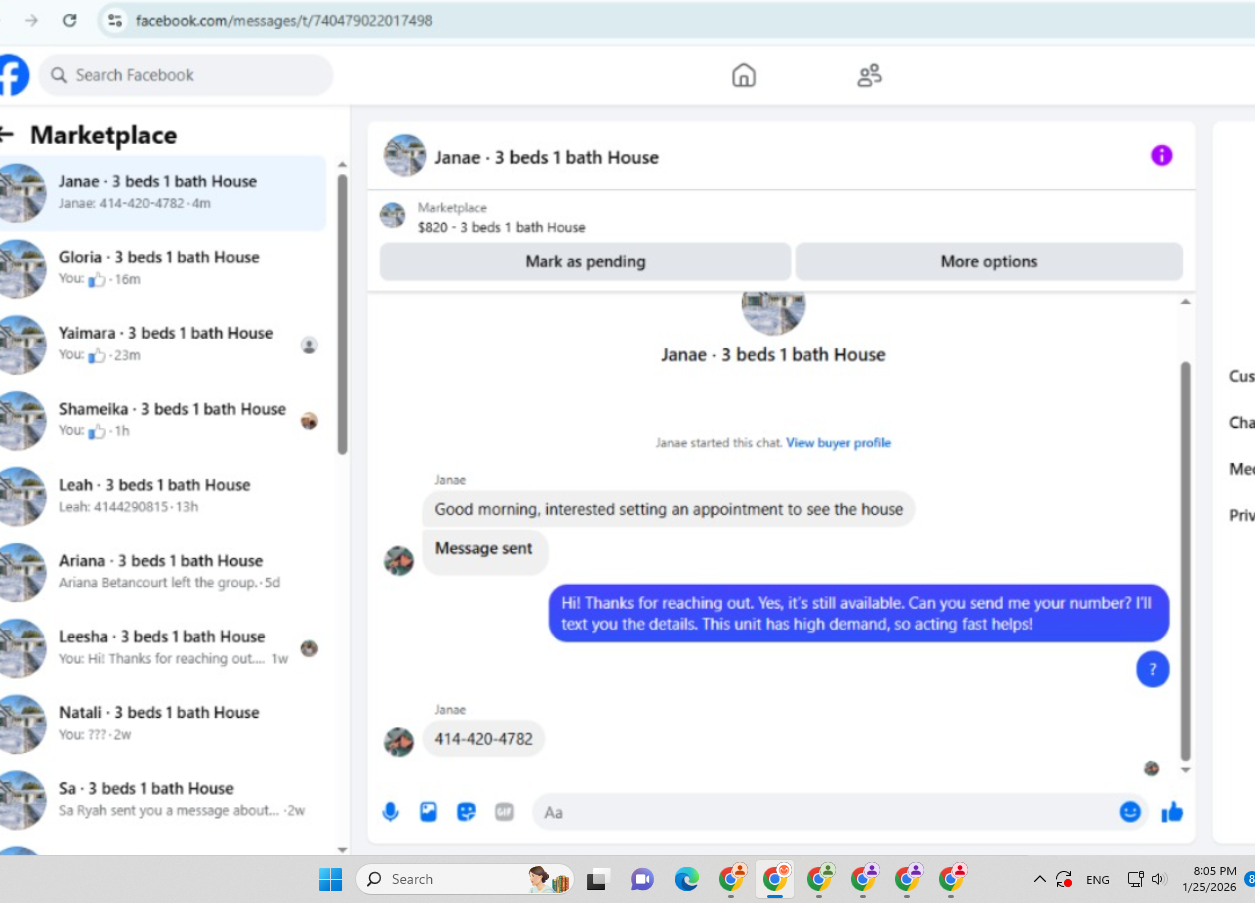Open the volume speaker tray icon
The width and height of the screenshot is (1255, 903).
tap(1159, 879)
